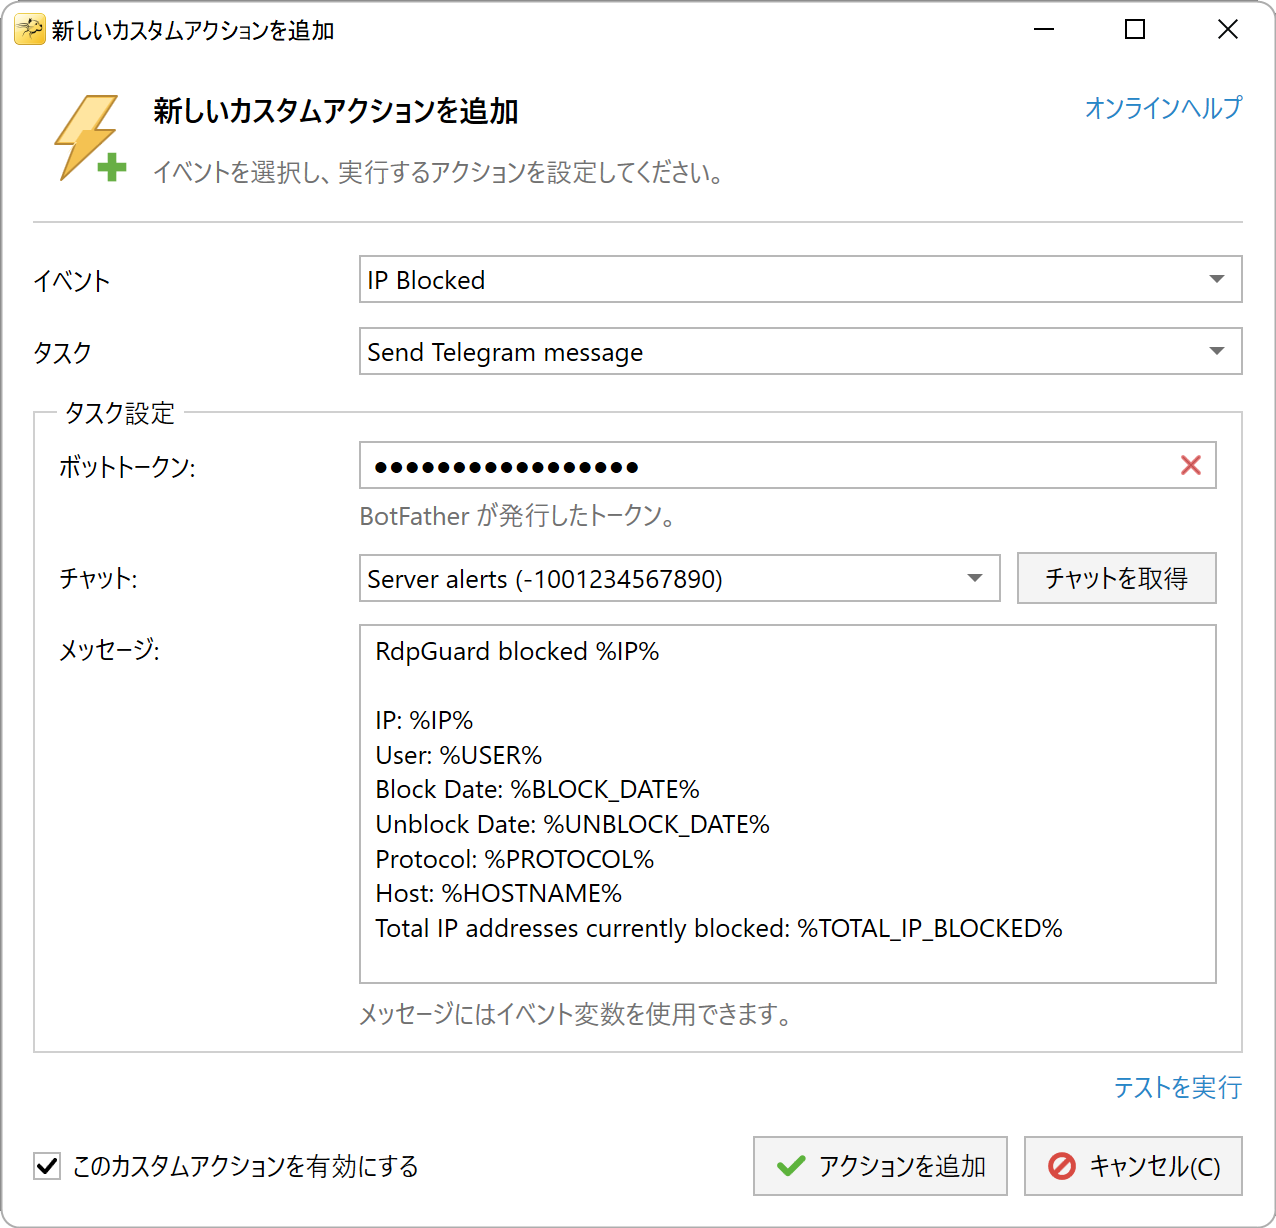Click the first line RdpGuard blocked %IP%
Screen dimensions: 1276x1228
coord(517,651)
